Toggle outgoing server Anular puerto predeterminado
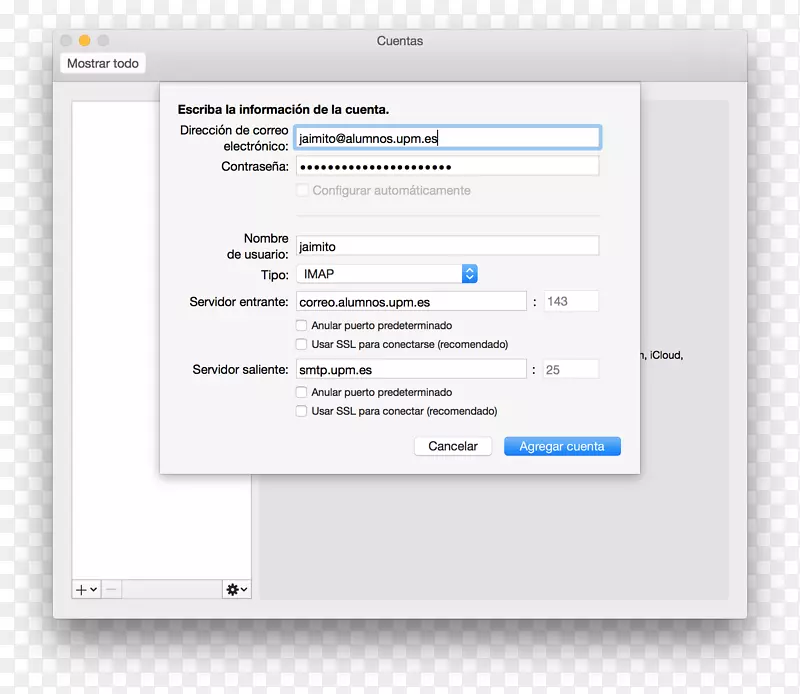 point(302,393)
